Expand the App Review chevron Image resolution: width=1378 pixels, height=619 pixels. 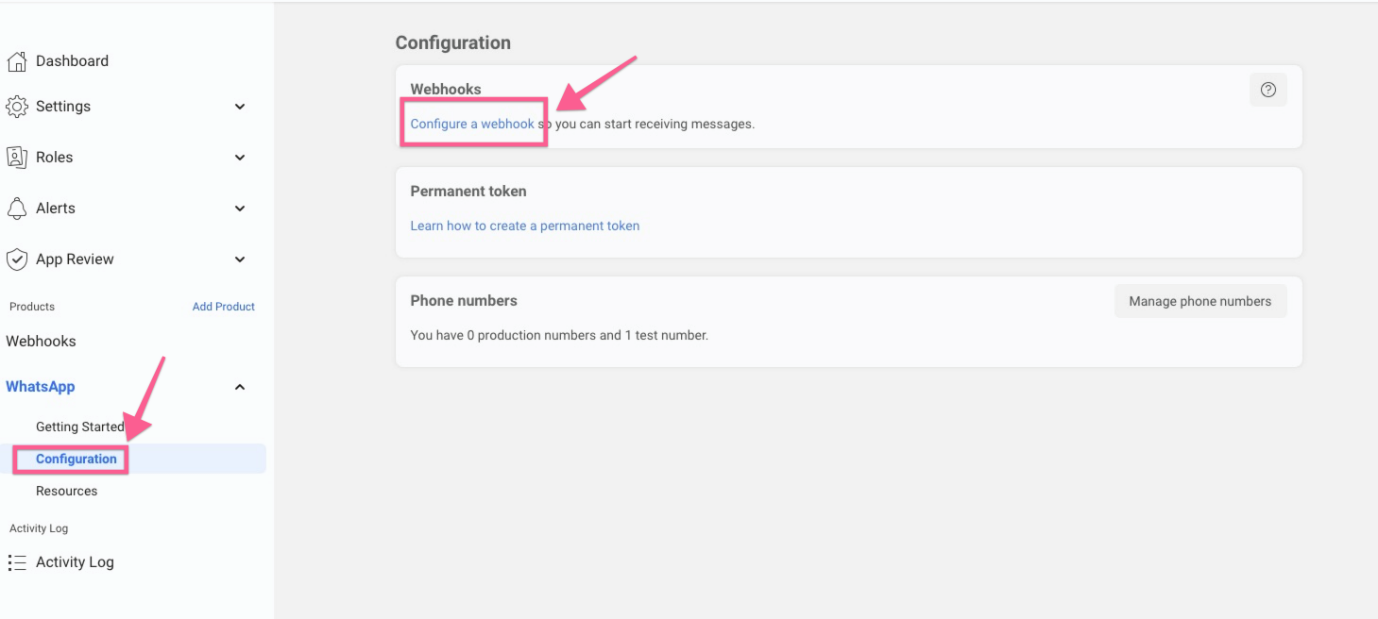pos(240,260)
